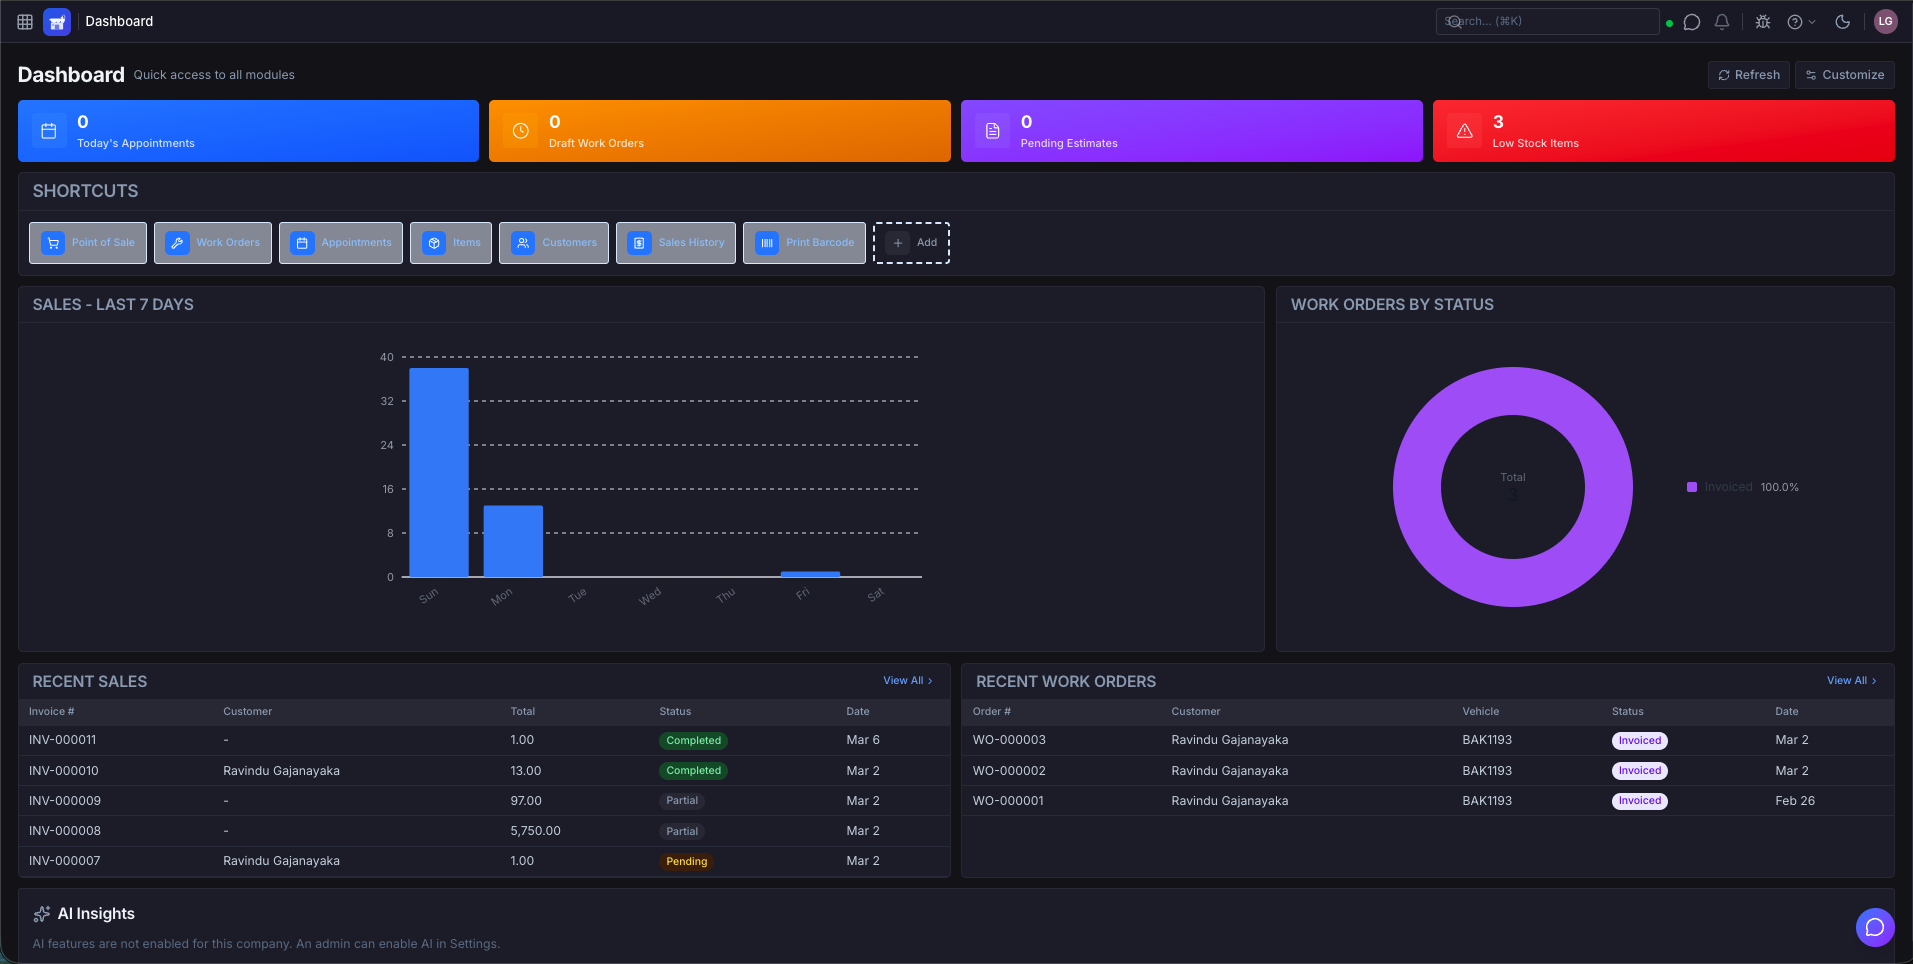Expand the help menu chevron
1913x964 pixels.
pos(1812,22)
